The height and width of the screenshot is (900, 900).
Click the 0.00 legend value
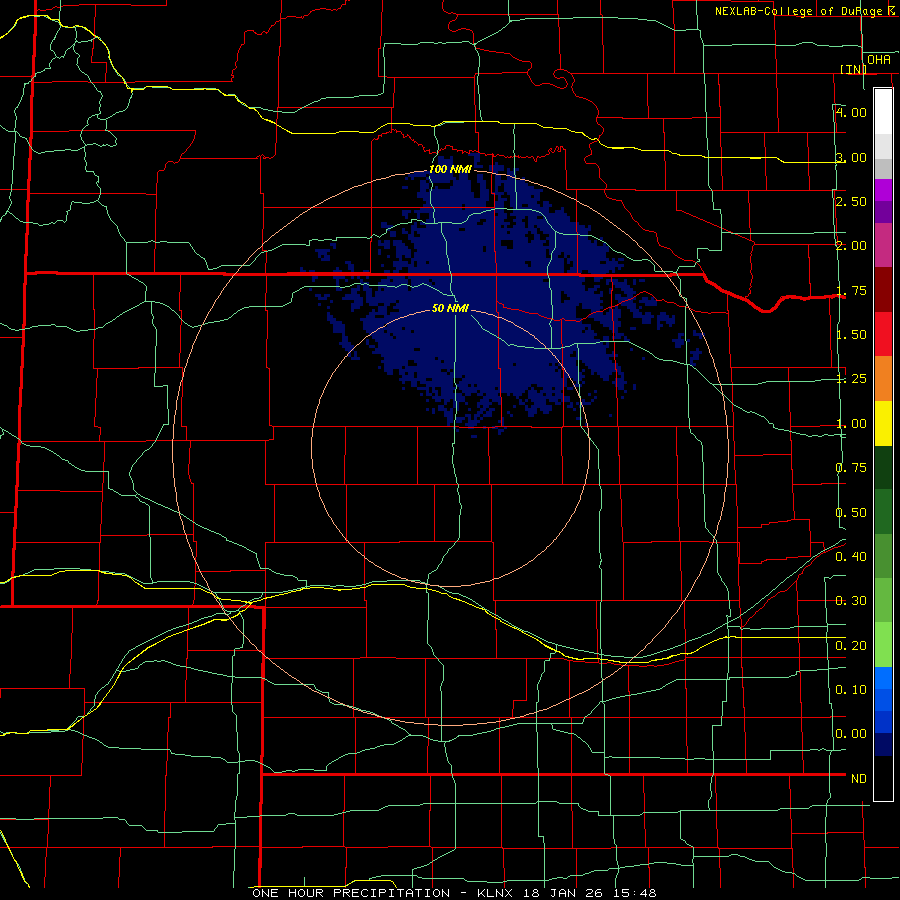pos(851,734)
